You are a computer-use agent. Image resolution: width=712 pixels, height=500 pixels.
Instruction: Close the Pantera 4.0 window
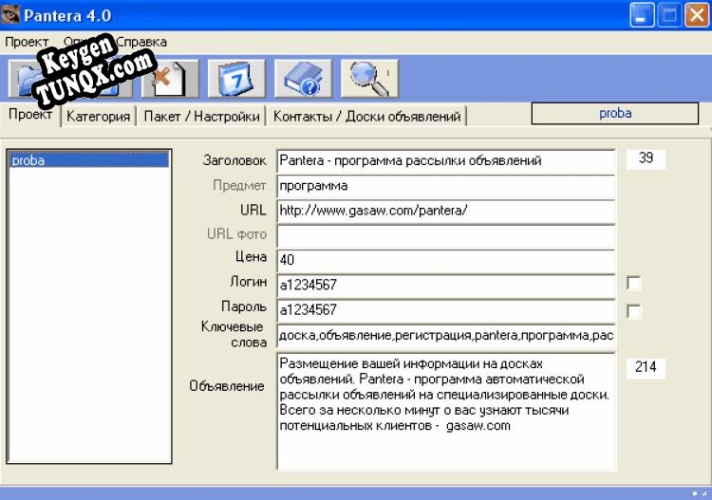coord(697,15)
